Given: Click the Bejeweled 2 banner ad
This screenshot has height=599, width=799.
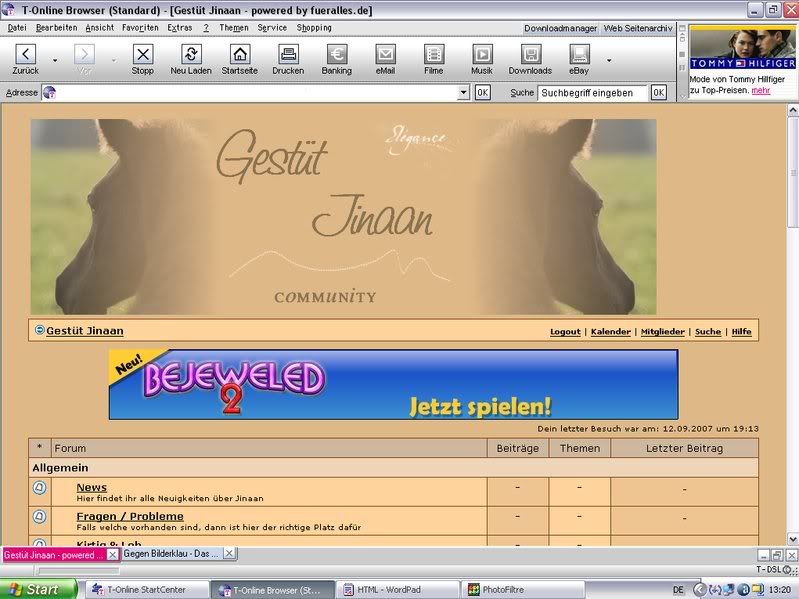Looking at the screenshot, I should pos(393,385).
